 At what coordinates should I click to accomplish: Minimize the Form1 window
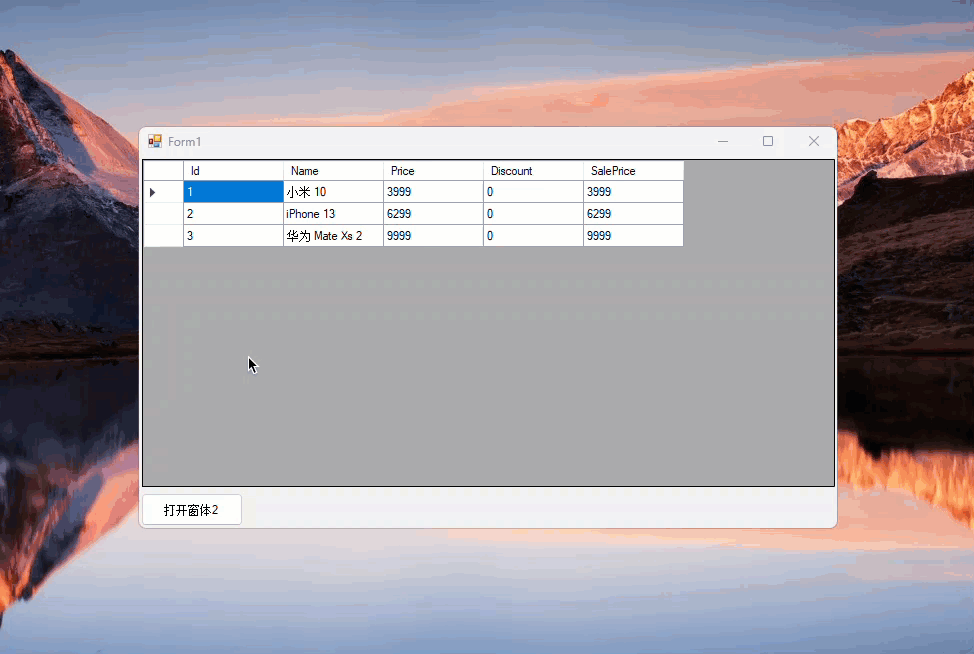pyautogui.click(x=723, y=142)
